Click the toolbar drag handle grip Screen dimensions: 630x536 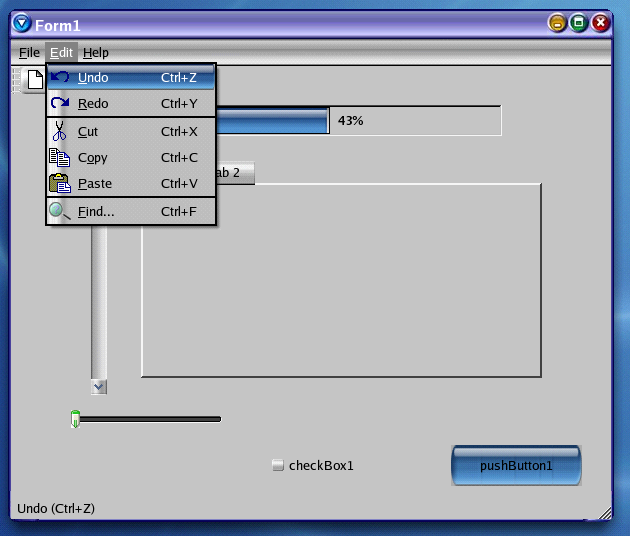(x=16, y=80)
